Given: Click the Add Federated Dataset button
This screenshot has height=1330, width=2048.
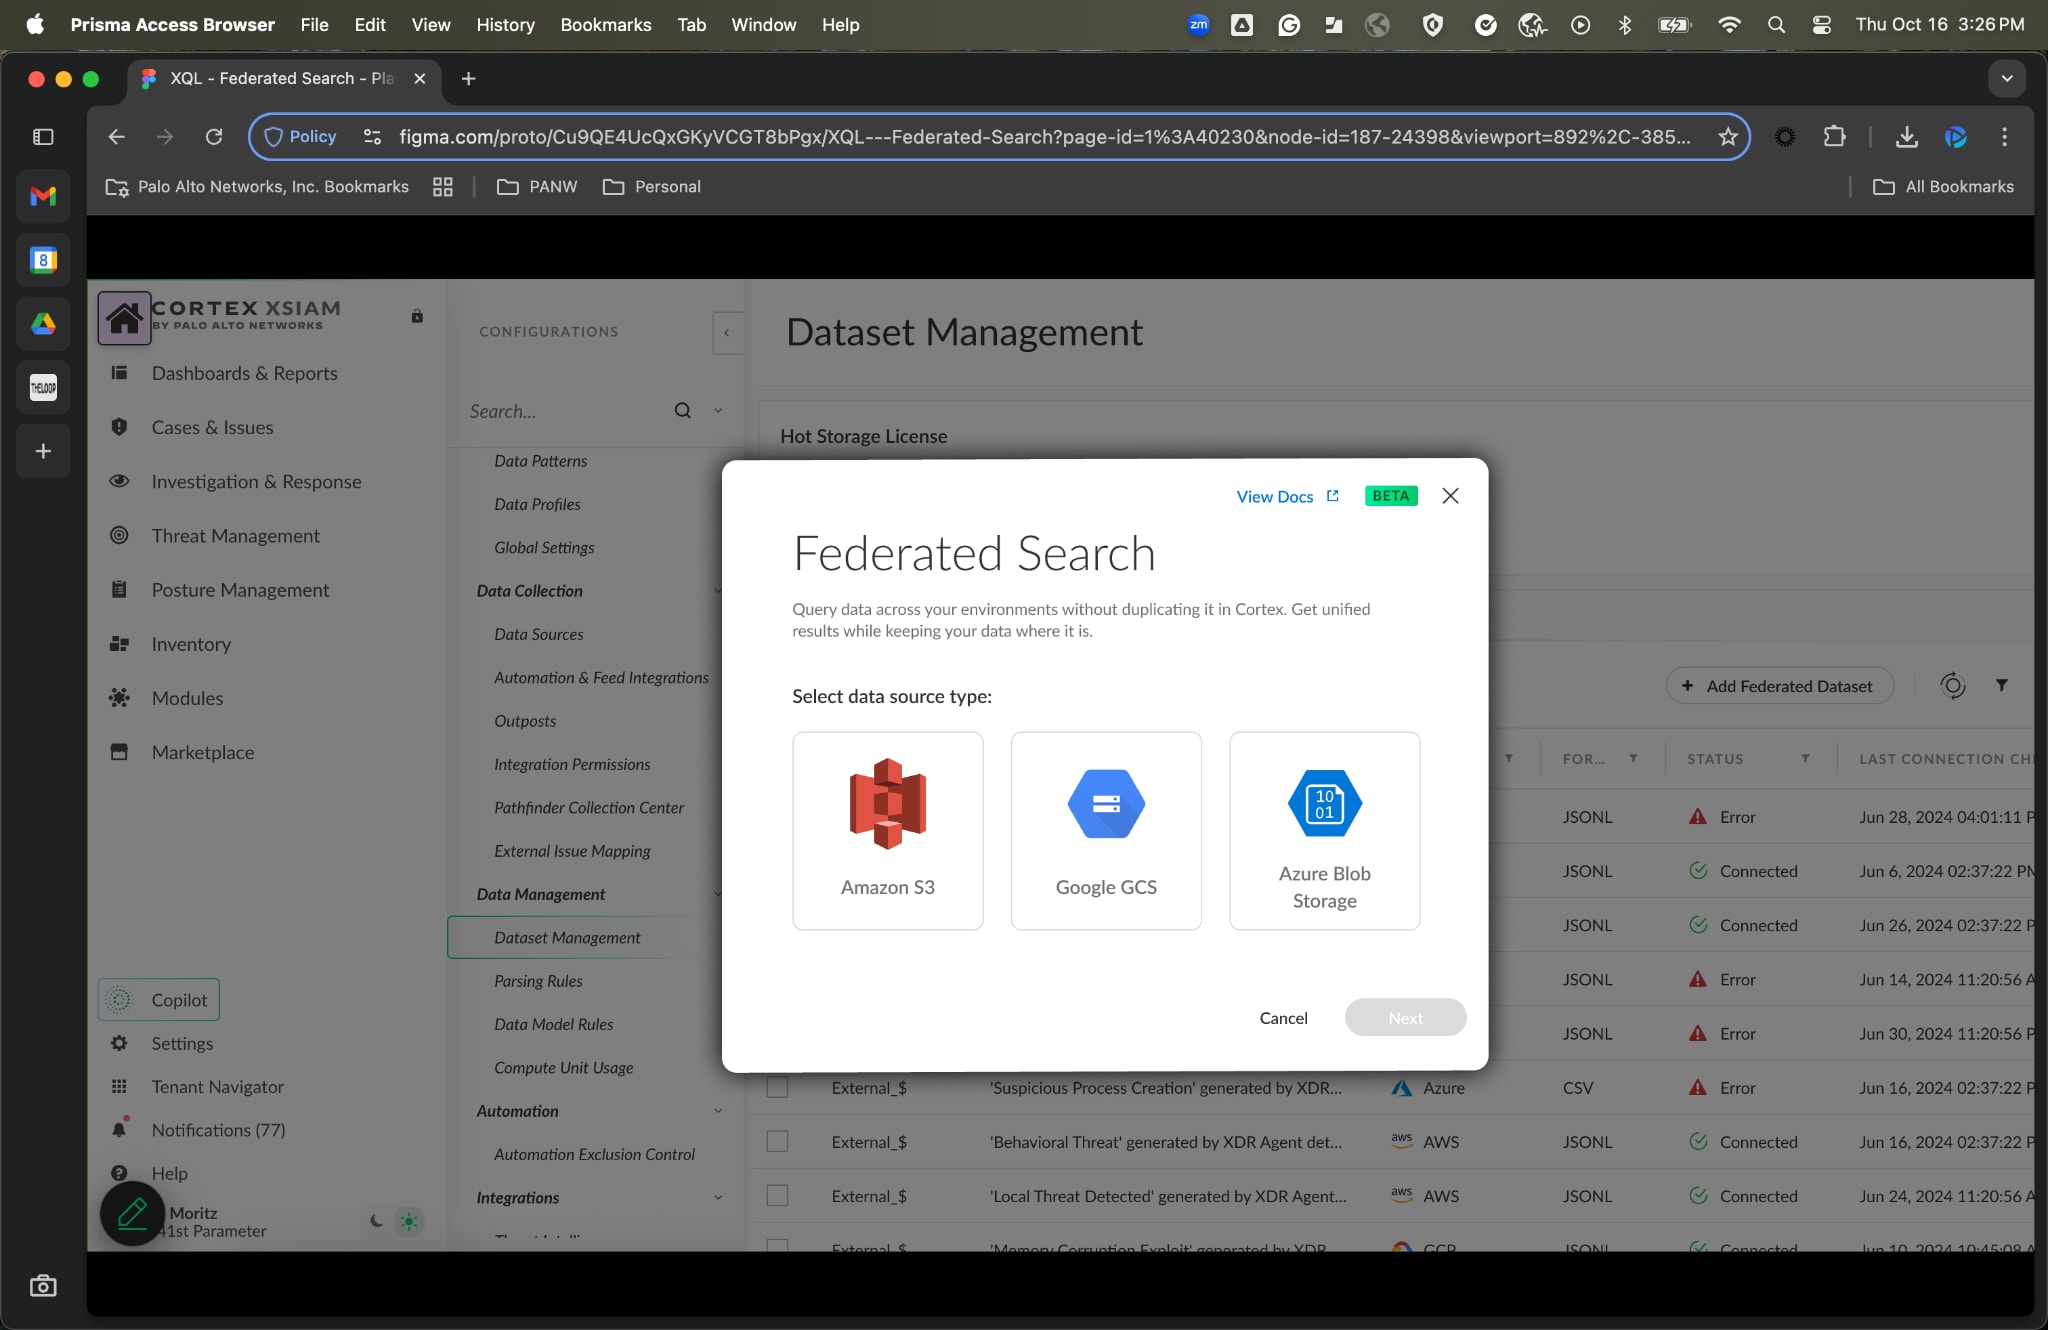Looking at the screenshot, I should [1779, 685].
